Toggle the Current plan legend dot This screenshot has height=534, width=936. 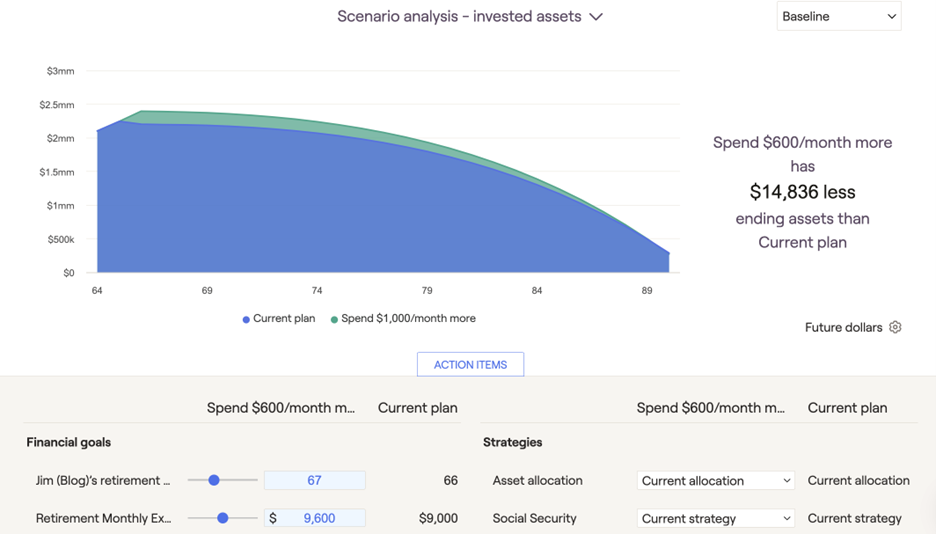pyautogui.click(x=246, y=319)
